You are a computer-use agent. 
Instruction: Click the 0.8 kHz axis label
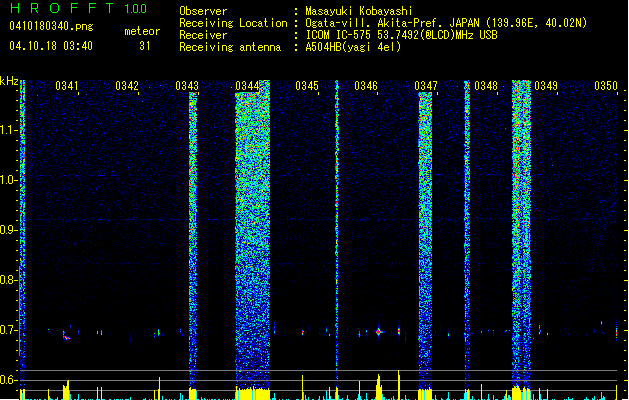[9, 280]
